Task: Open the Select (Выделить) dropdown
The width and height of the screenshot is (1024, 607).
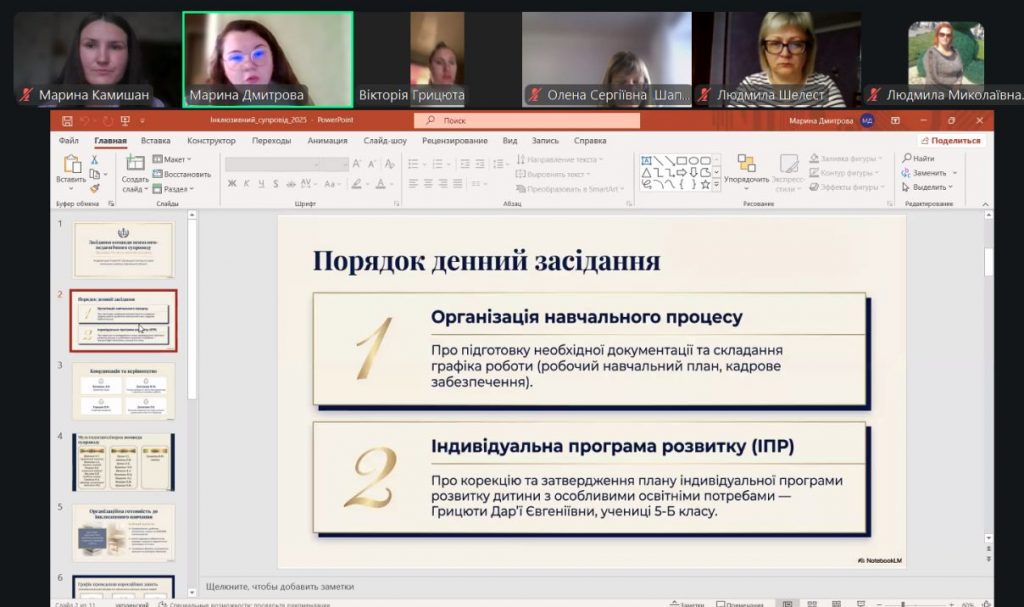Action: coord(929,187)
